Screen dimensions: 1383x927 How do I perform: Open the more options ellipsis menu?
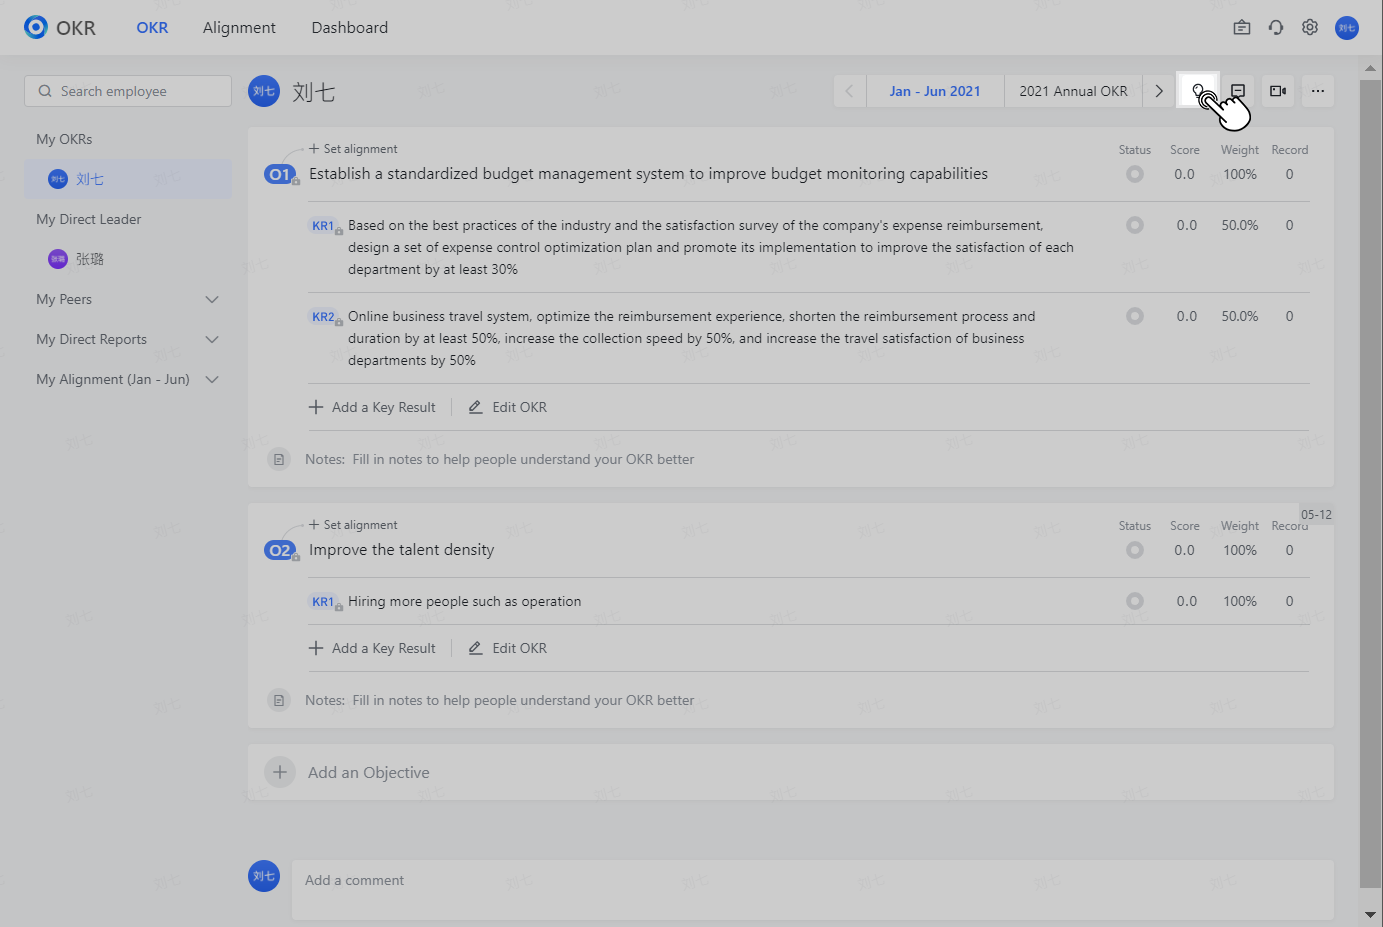tap(1318, 91)
